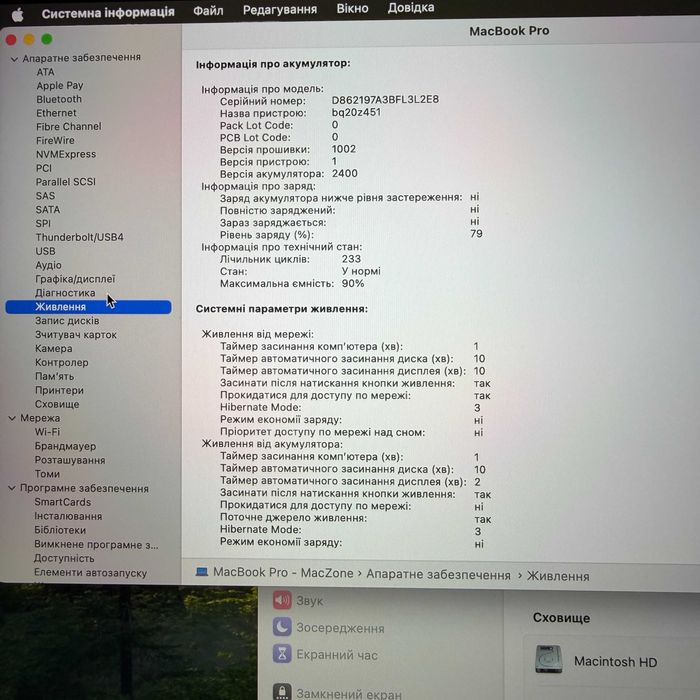Click the serial number D862197A3BFL3L2E8
The height and width of the screenshot is (700, 700).
(x=385, y=100)
